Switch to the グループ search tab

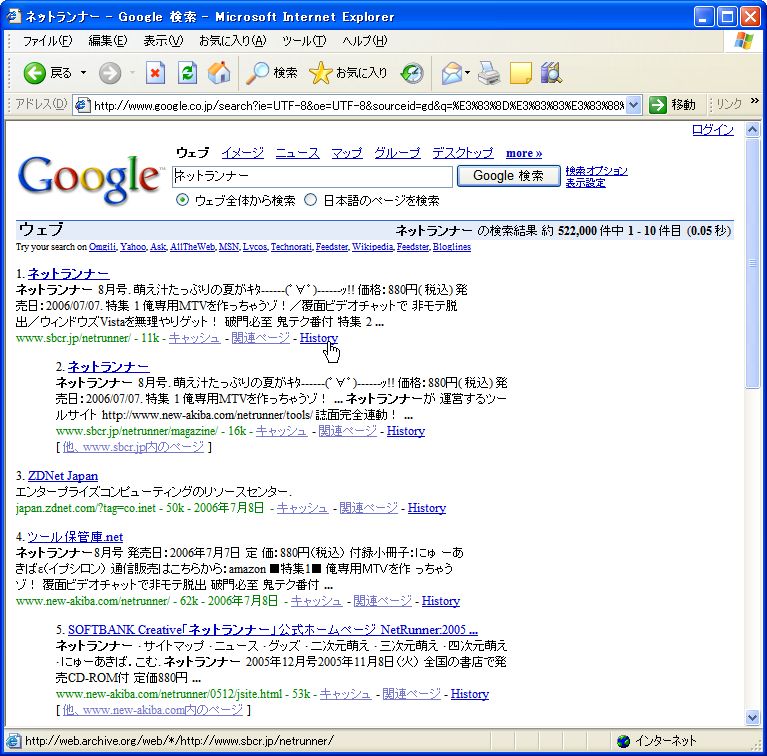pyautogui.click(x=397, y=153)
